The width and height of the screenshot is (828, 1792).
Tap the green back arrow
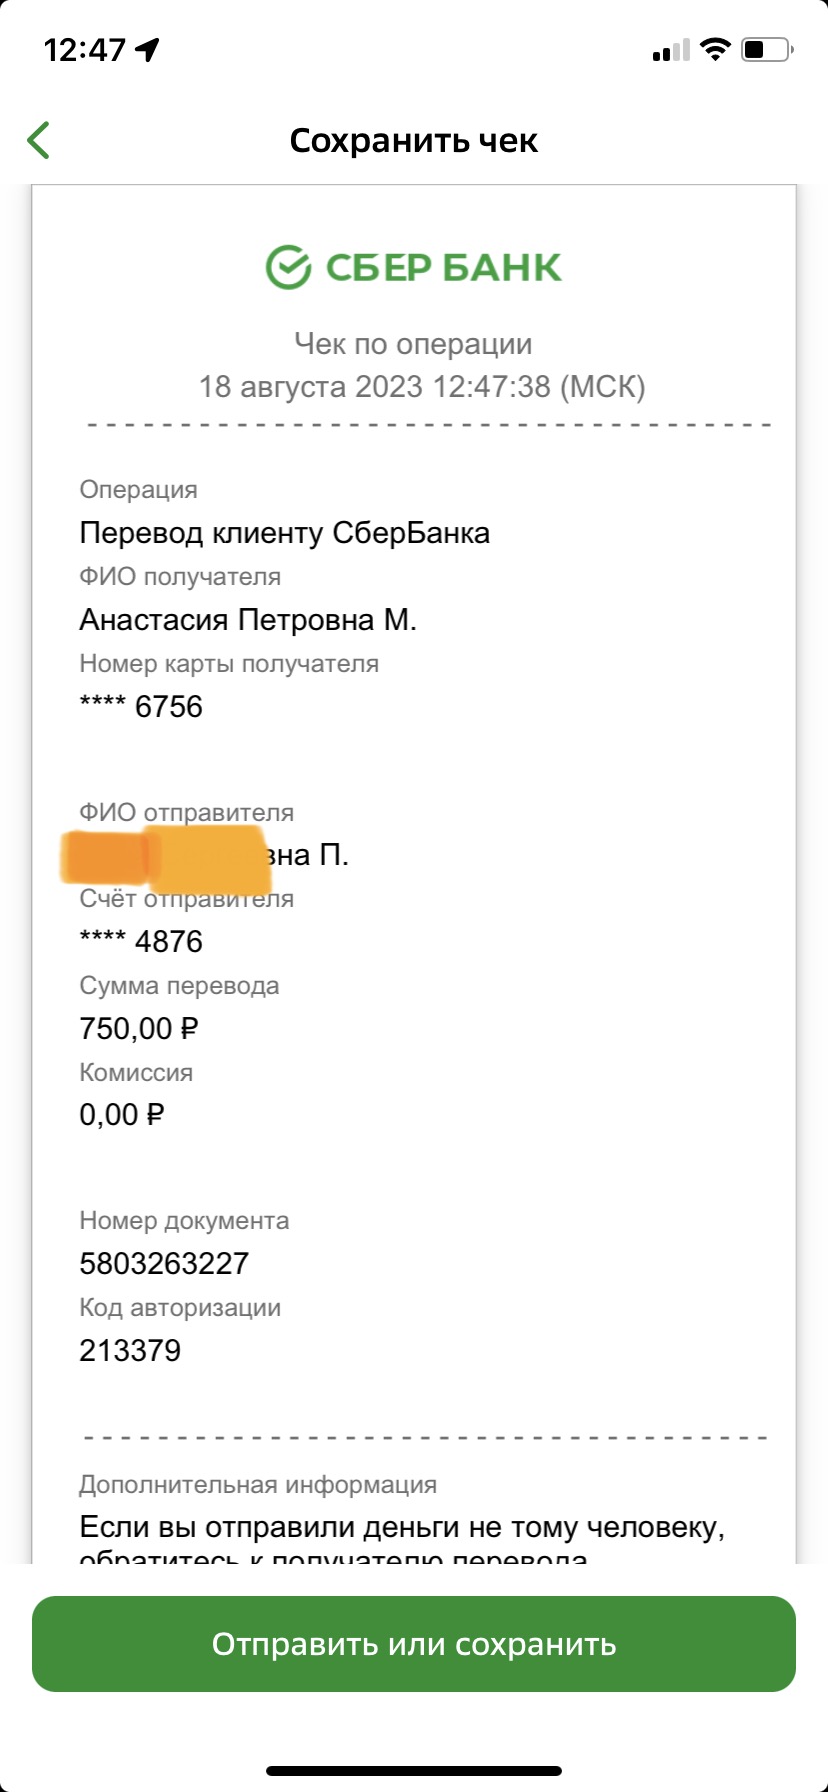pyautogui.click(x=39, y=140)
